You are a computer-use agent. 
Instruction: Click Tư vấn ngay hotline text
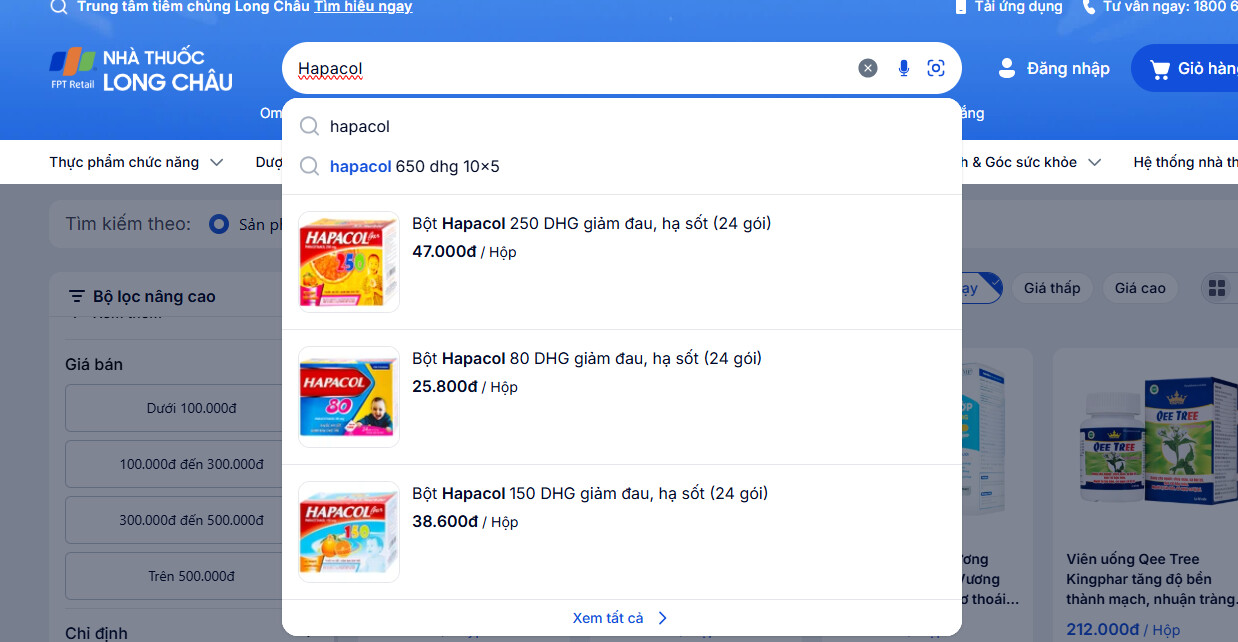point(1170,7)
